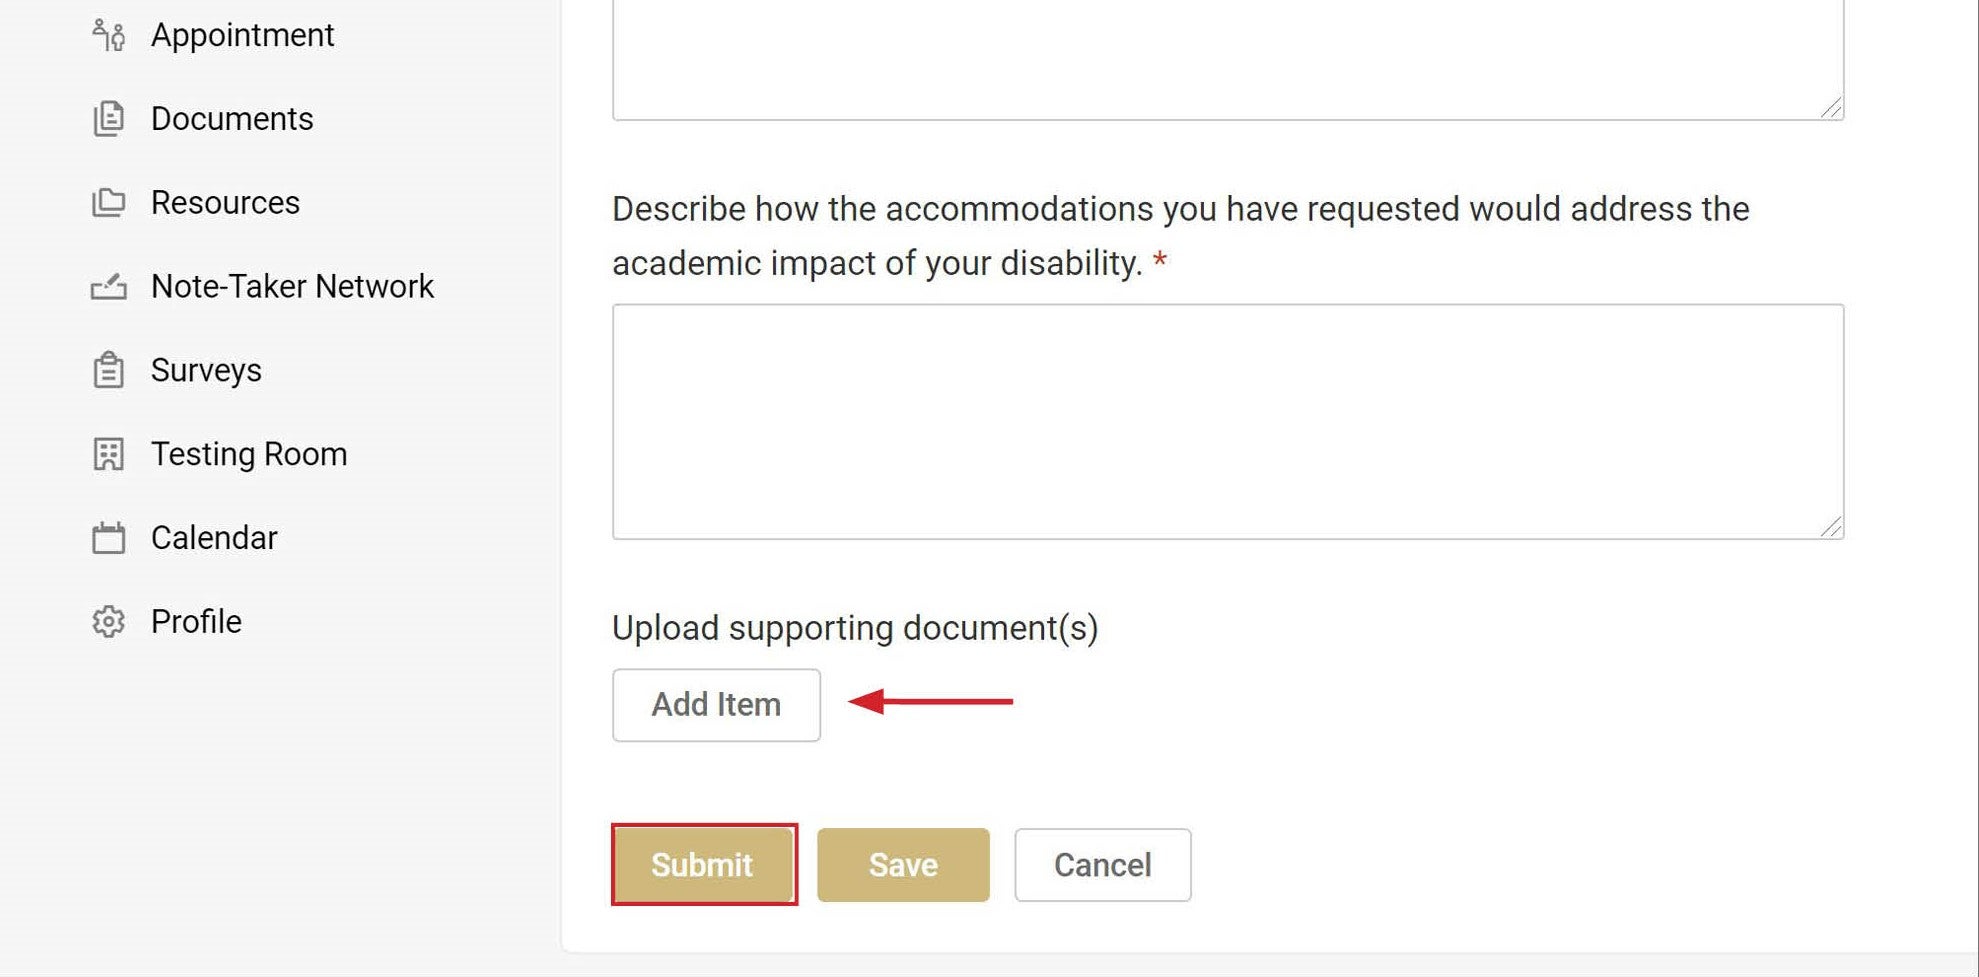Viewport: 1979px width, 977px height.
Task: Click the Profile gear icon
Action: 108,622
